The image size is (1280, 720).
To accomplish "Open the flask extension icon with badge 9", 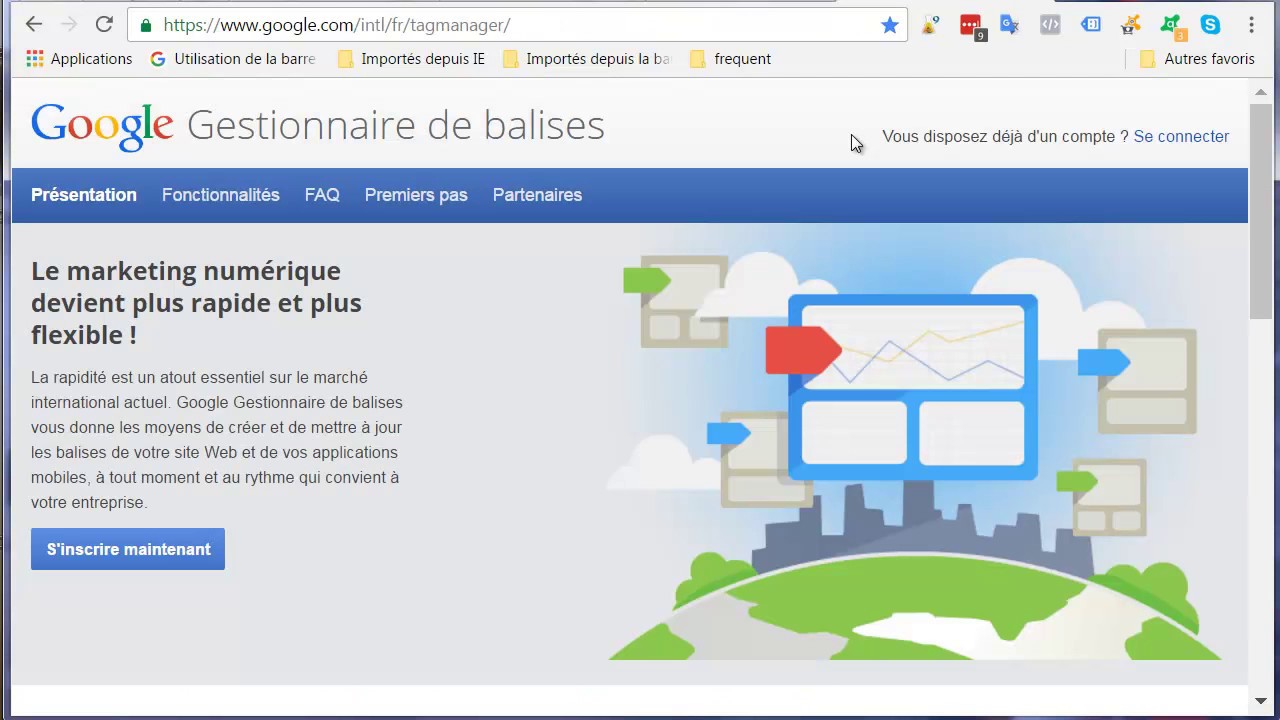I will (930, 25).
